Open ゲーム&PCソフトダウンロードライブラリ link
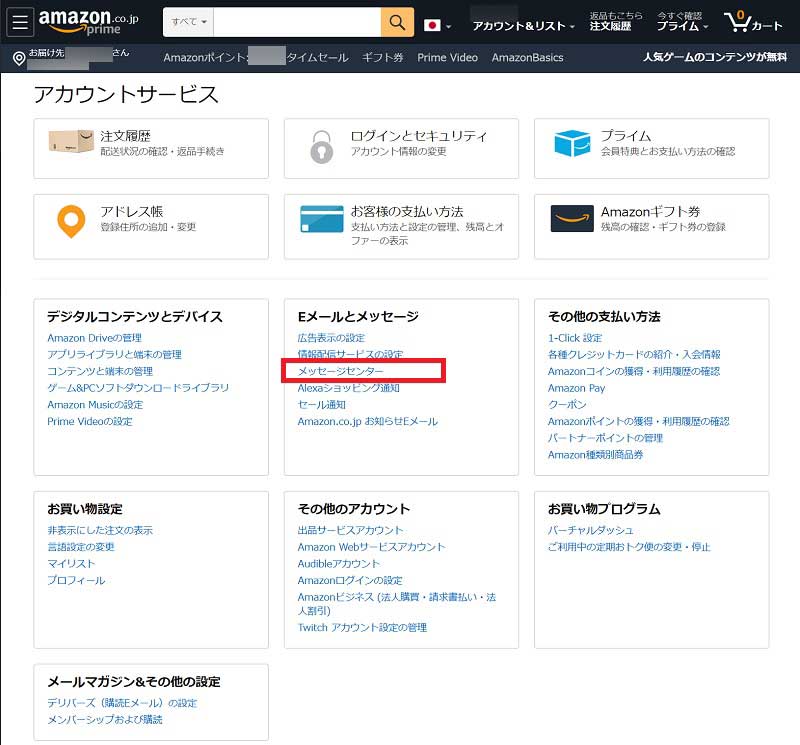Image resolution: width=800 pixels, height=745 pixels. [138, 388]
